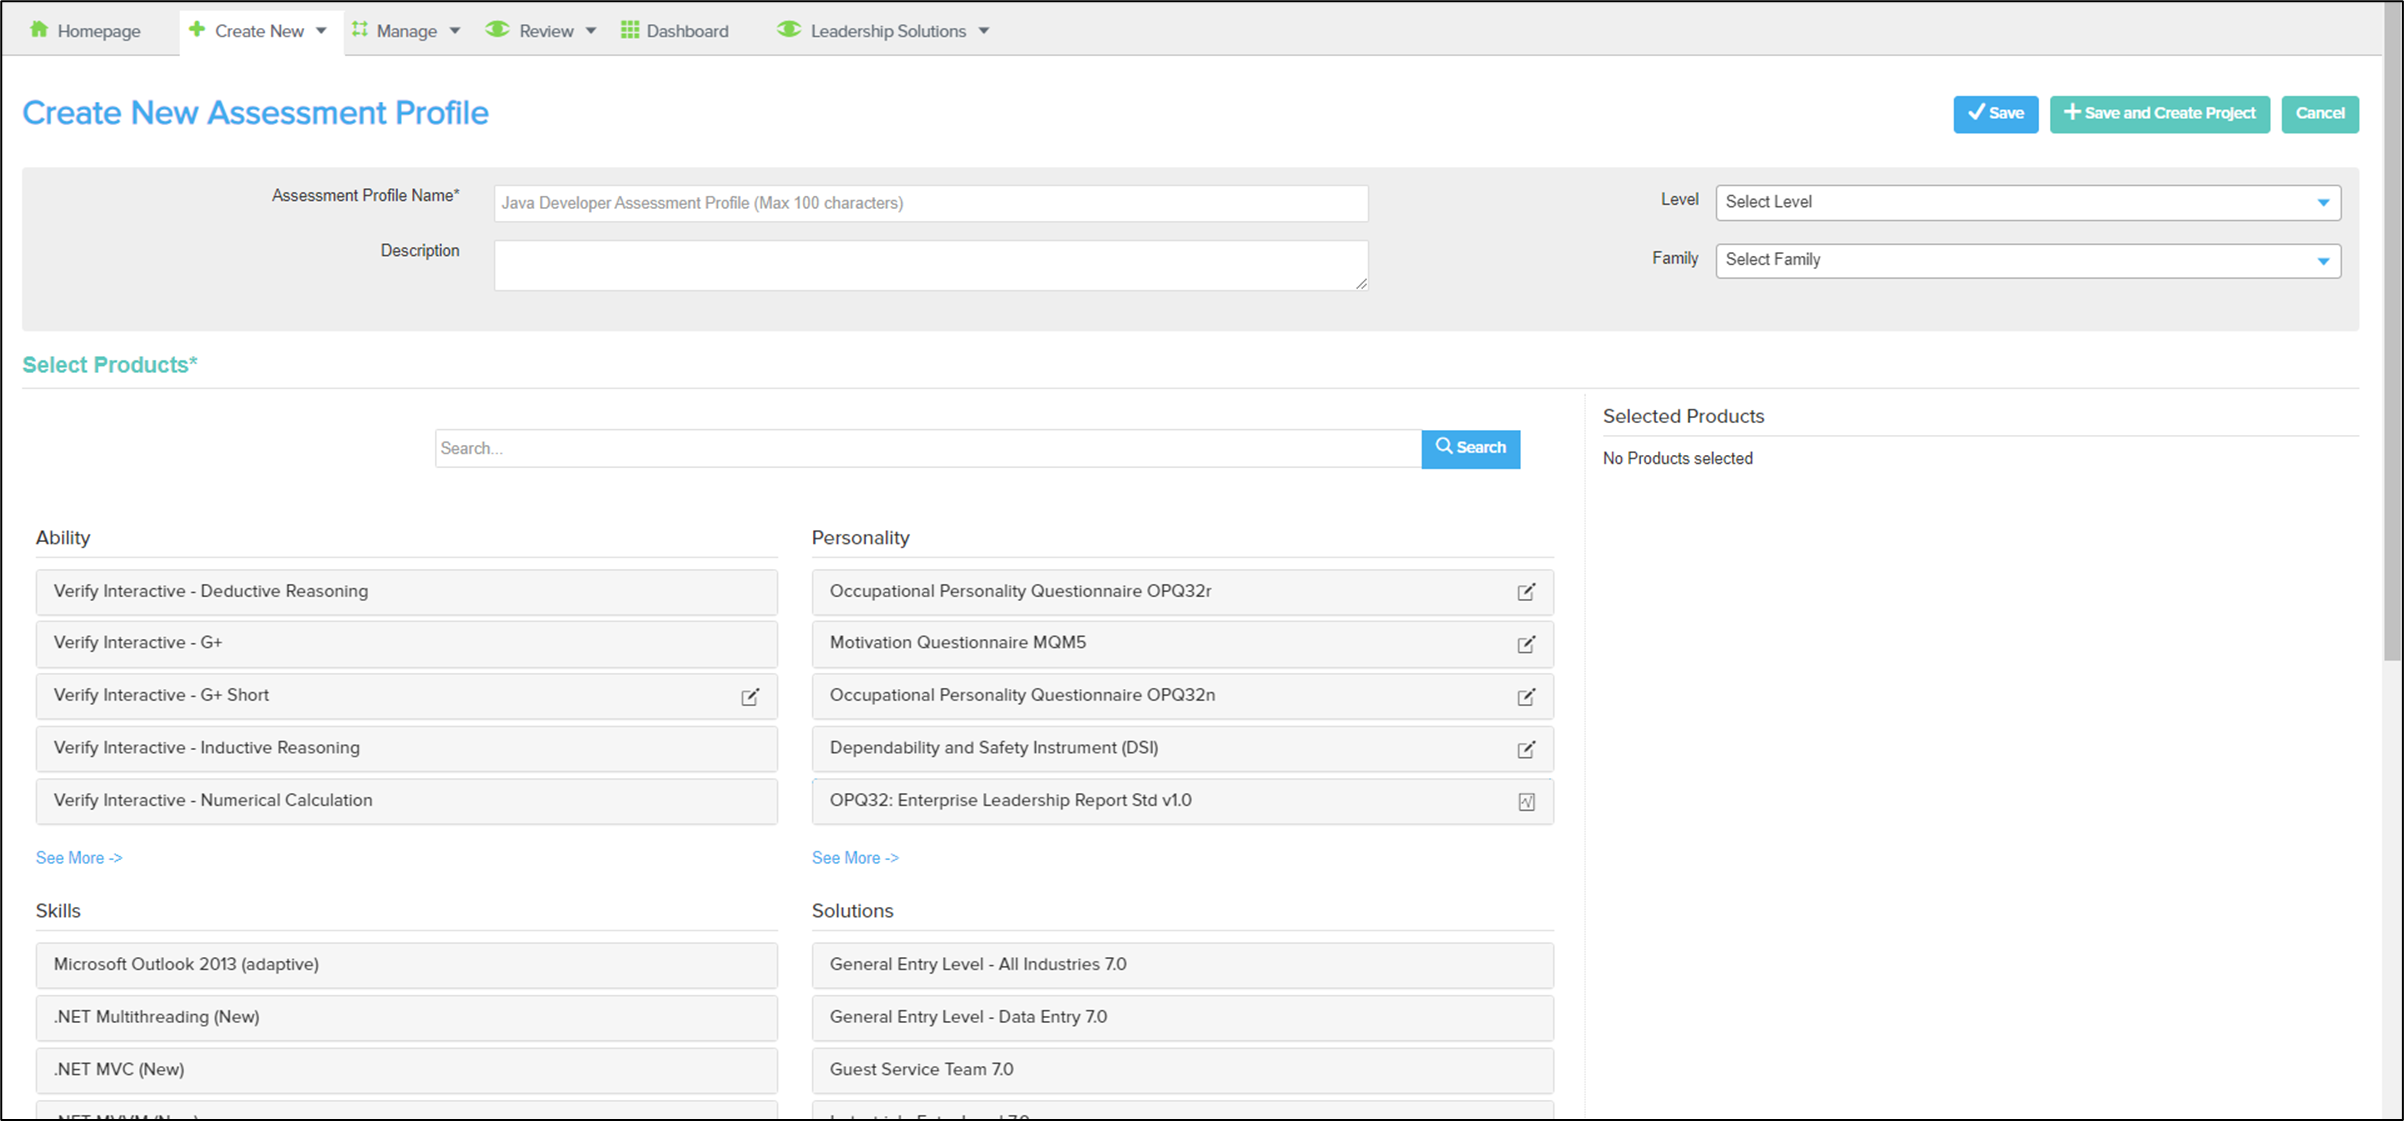Select General Entry Level - All Industries 7.0
Screen dimensions: 2404x1121
tap(1183, 965)
